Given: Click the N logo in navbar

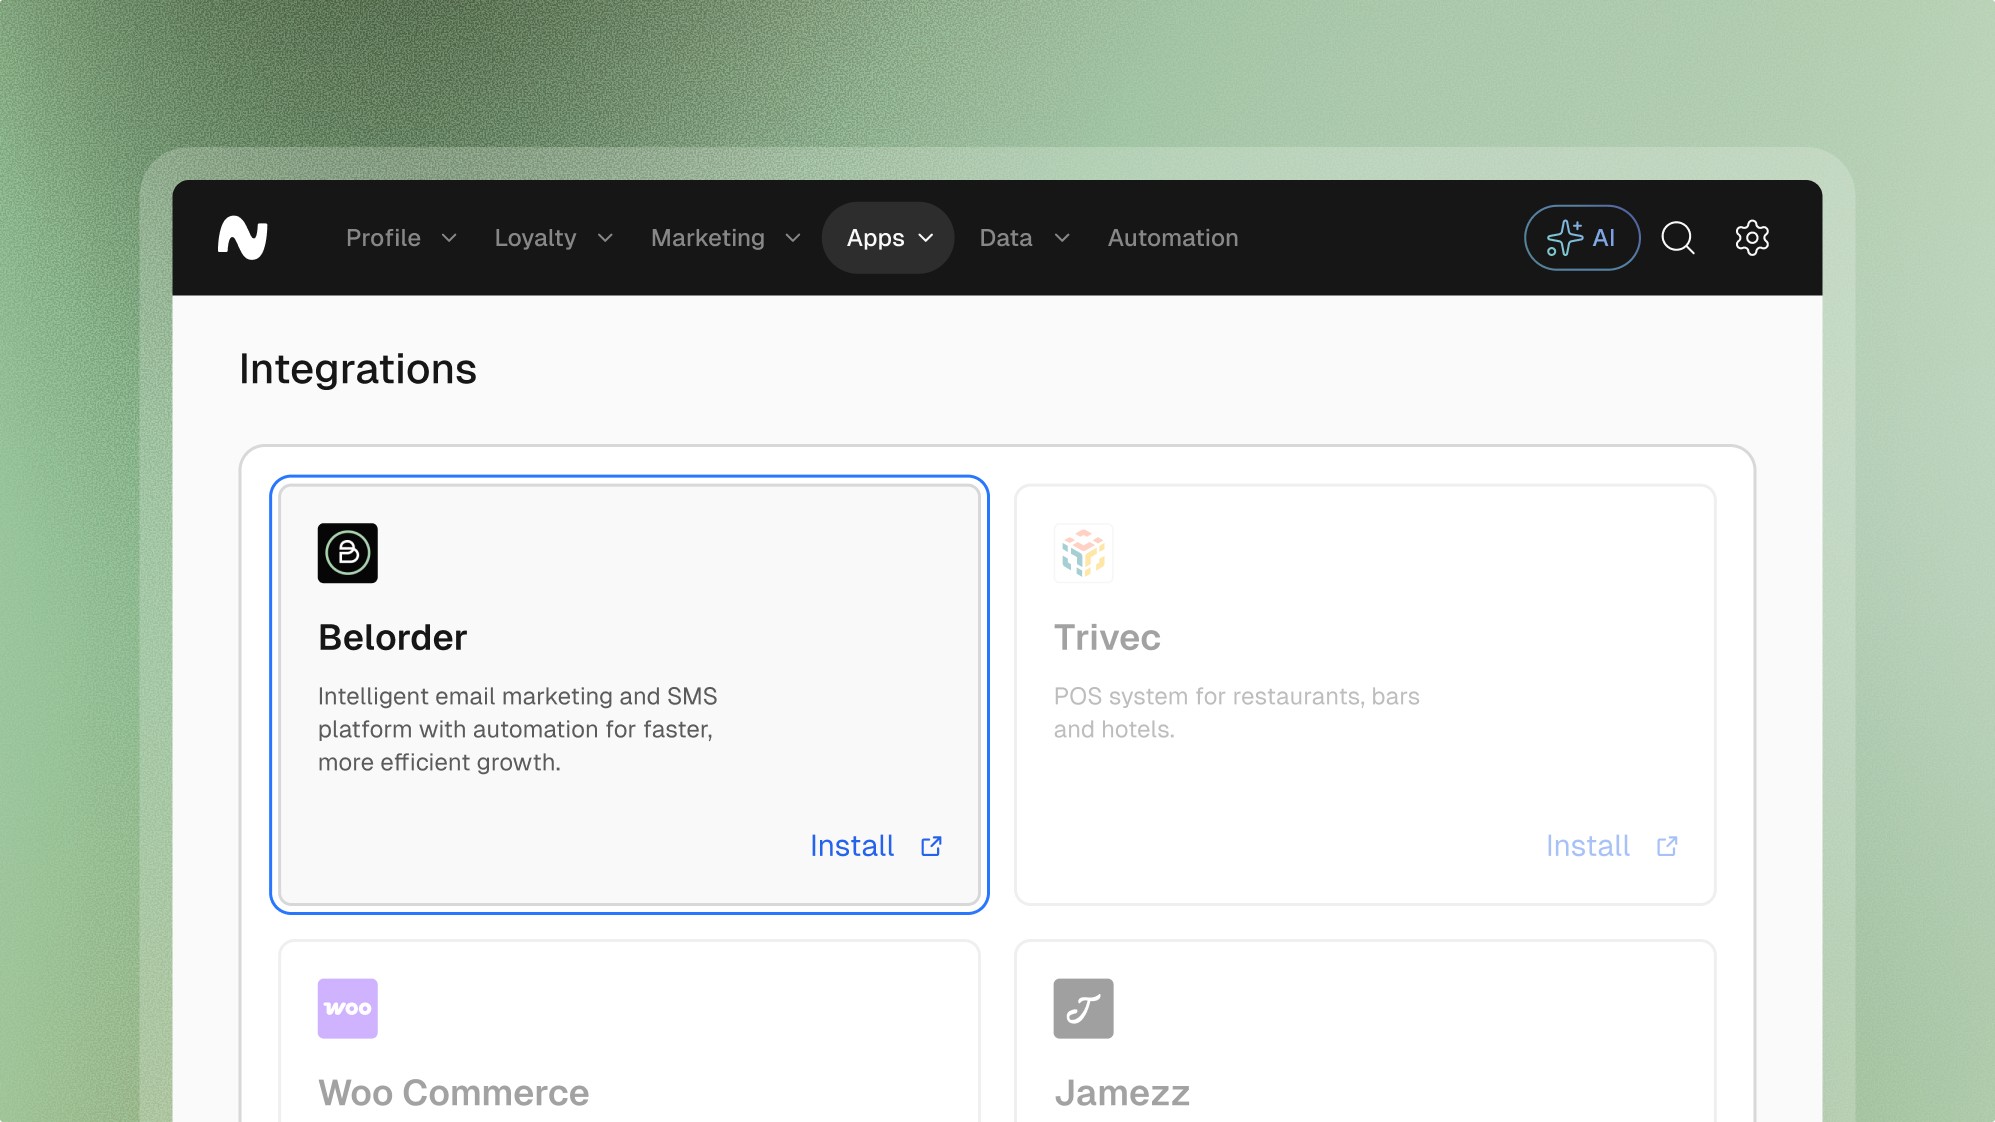Looking at the screenshot, I should click(243, 238).
